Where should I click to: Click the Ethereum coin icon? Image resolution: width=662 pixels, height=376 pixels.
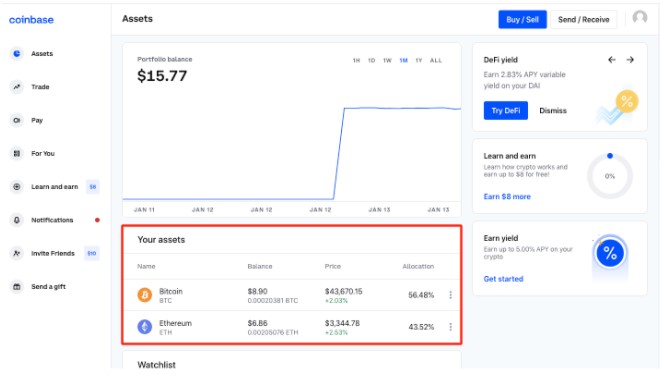[145, 327]
